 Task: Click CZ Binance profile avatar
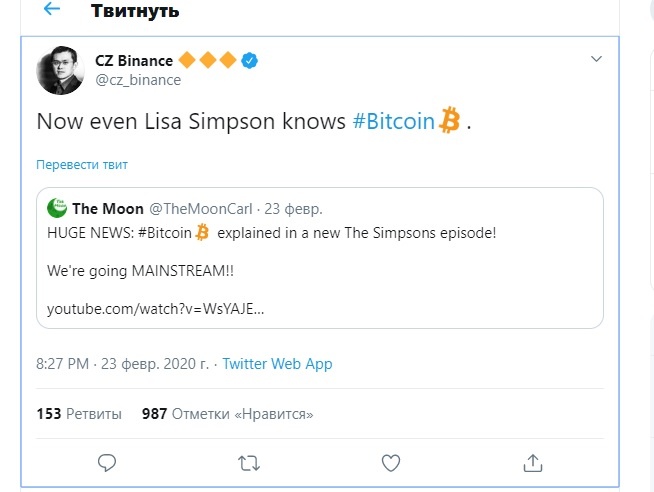[x=60, y=71]
